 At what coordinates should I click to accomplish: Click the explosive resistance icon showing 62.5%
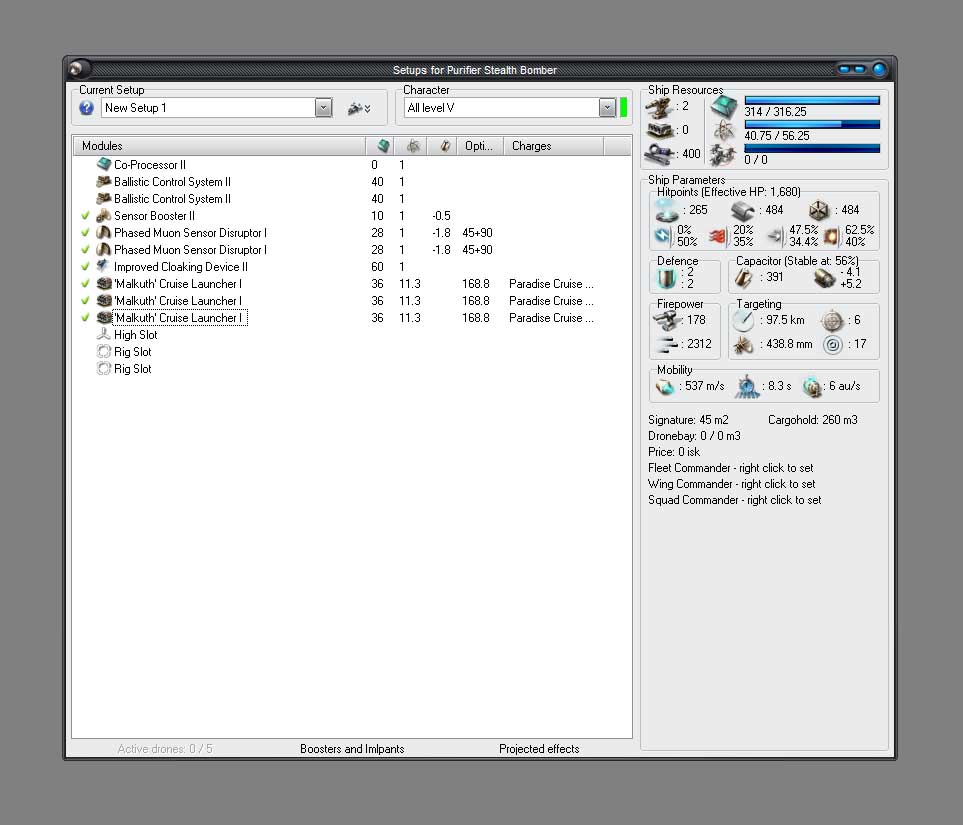[831, 236]
